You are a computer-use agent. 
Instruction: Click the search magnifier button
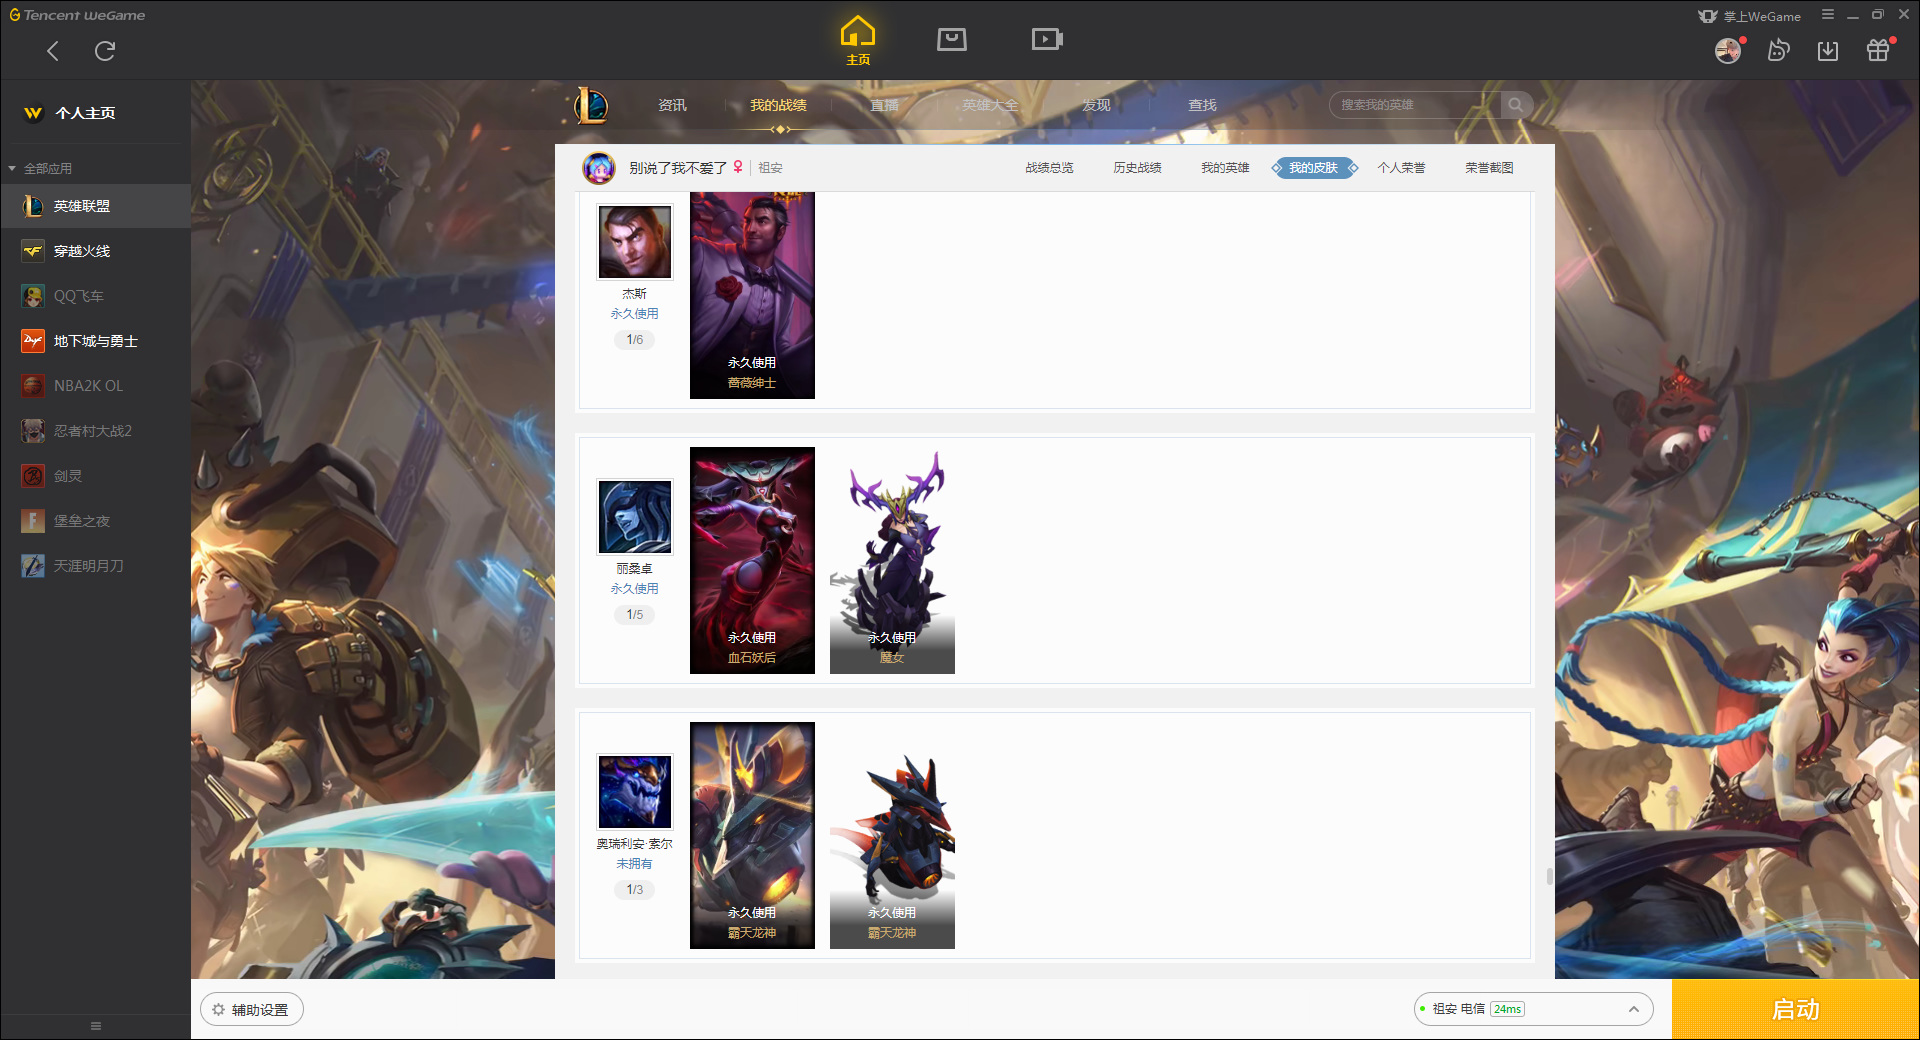click(1516, 105)
